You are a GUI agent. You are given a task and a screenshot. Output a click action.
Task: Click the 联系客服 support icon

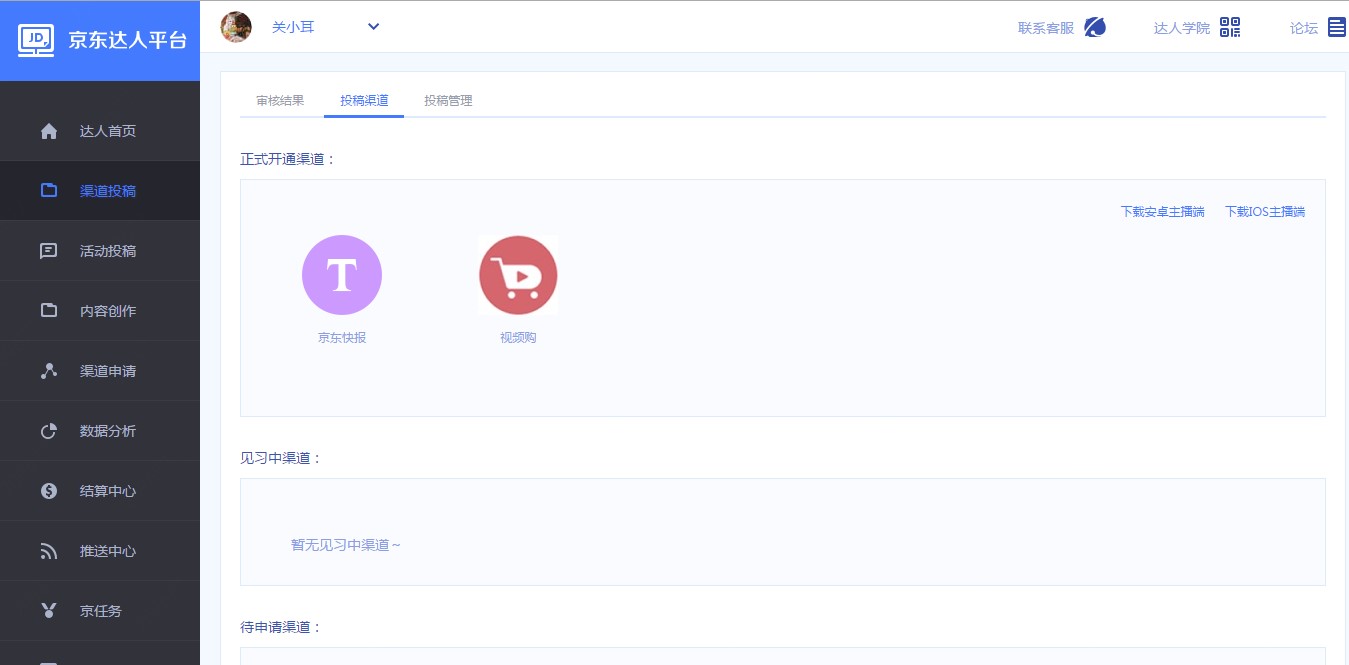tap(1095, 27)
